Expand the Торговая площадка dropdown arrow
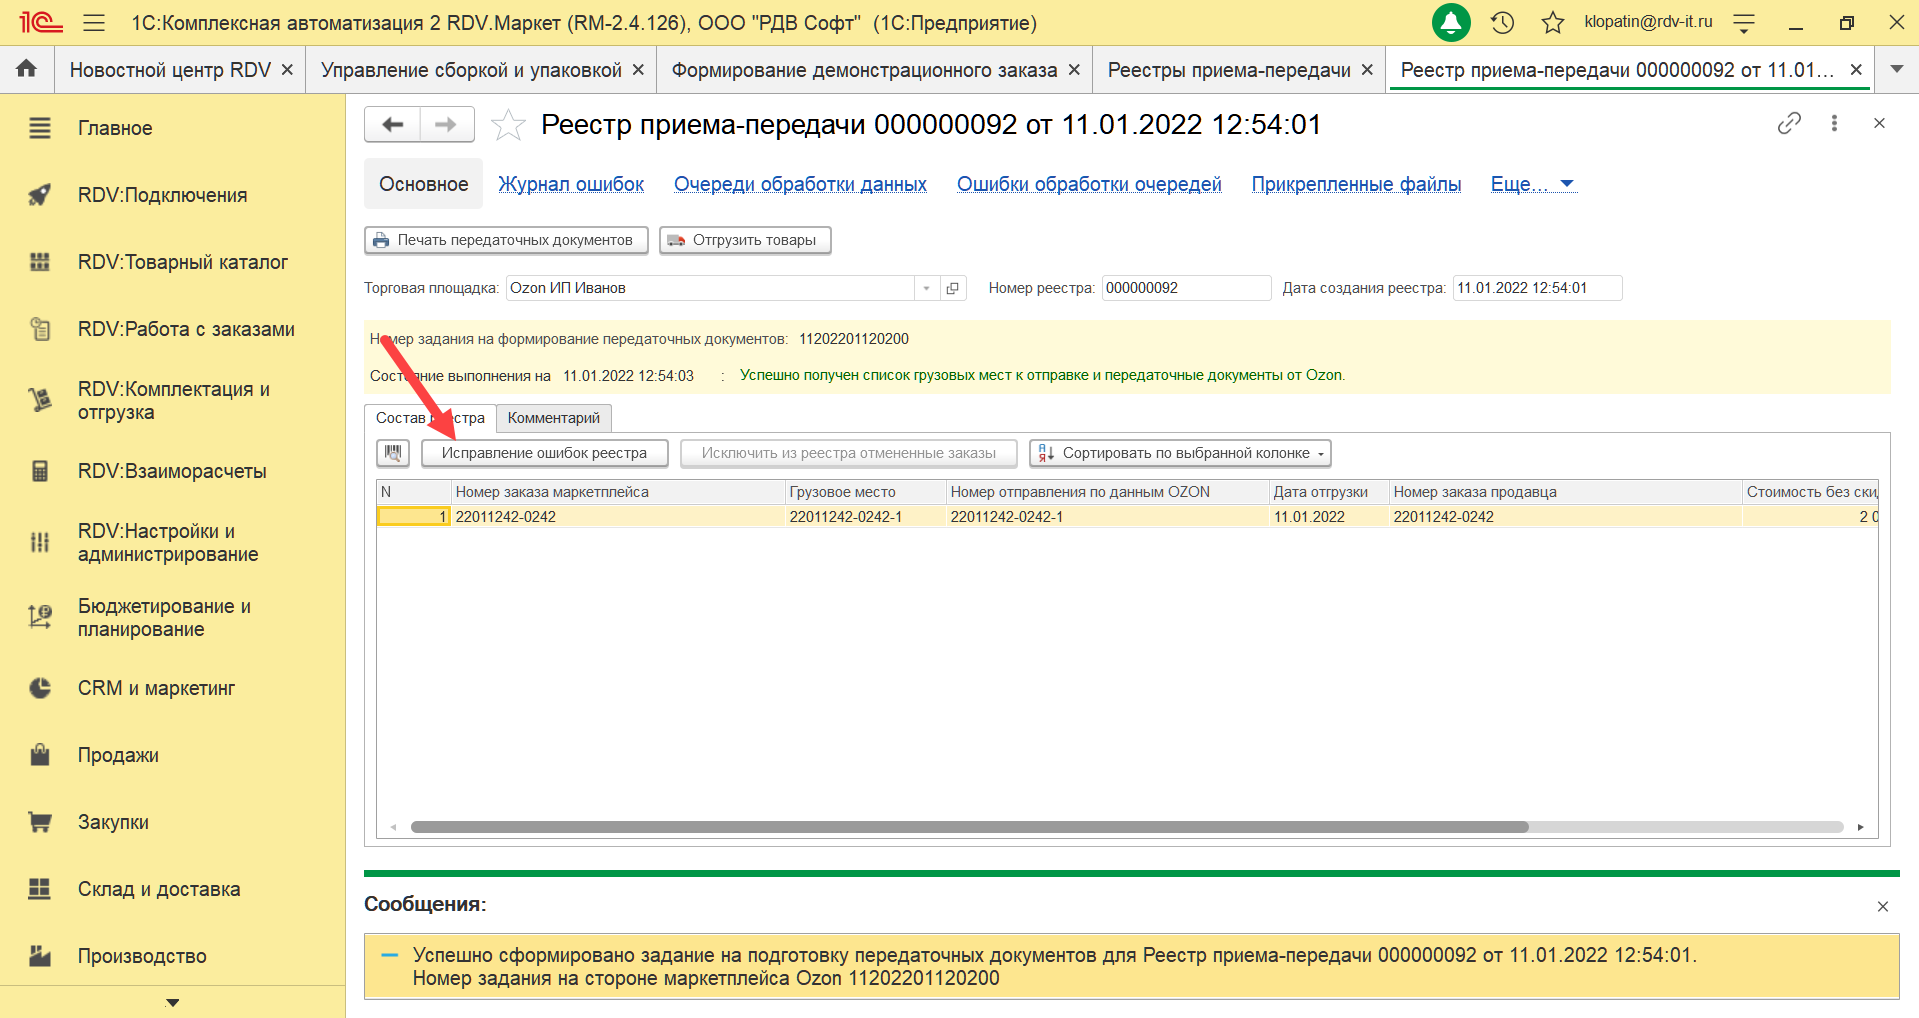The image size is (1919, 1018). (927, 288)
